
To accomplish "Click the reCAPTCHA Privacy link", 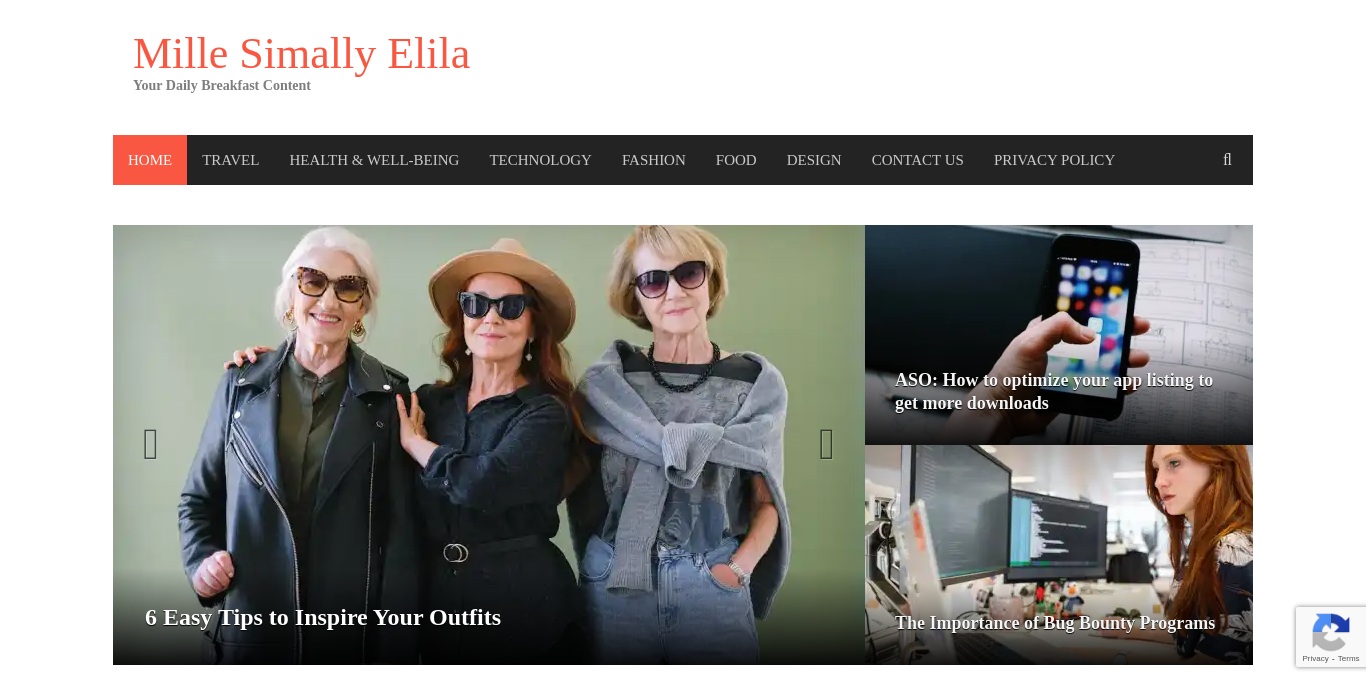I will [x=1315, y=658].
